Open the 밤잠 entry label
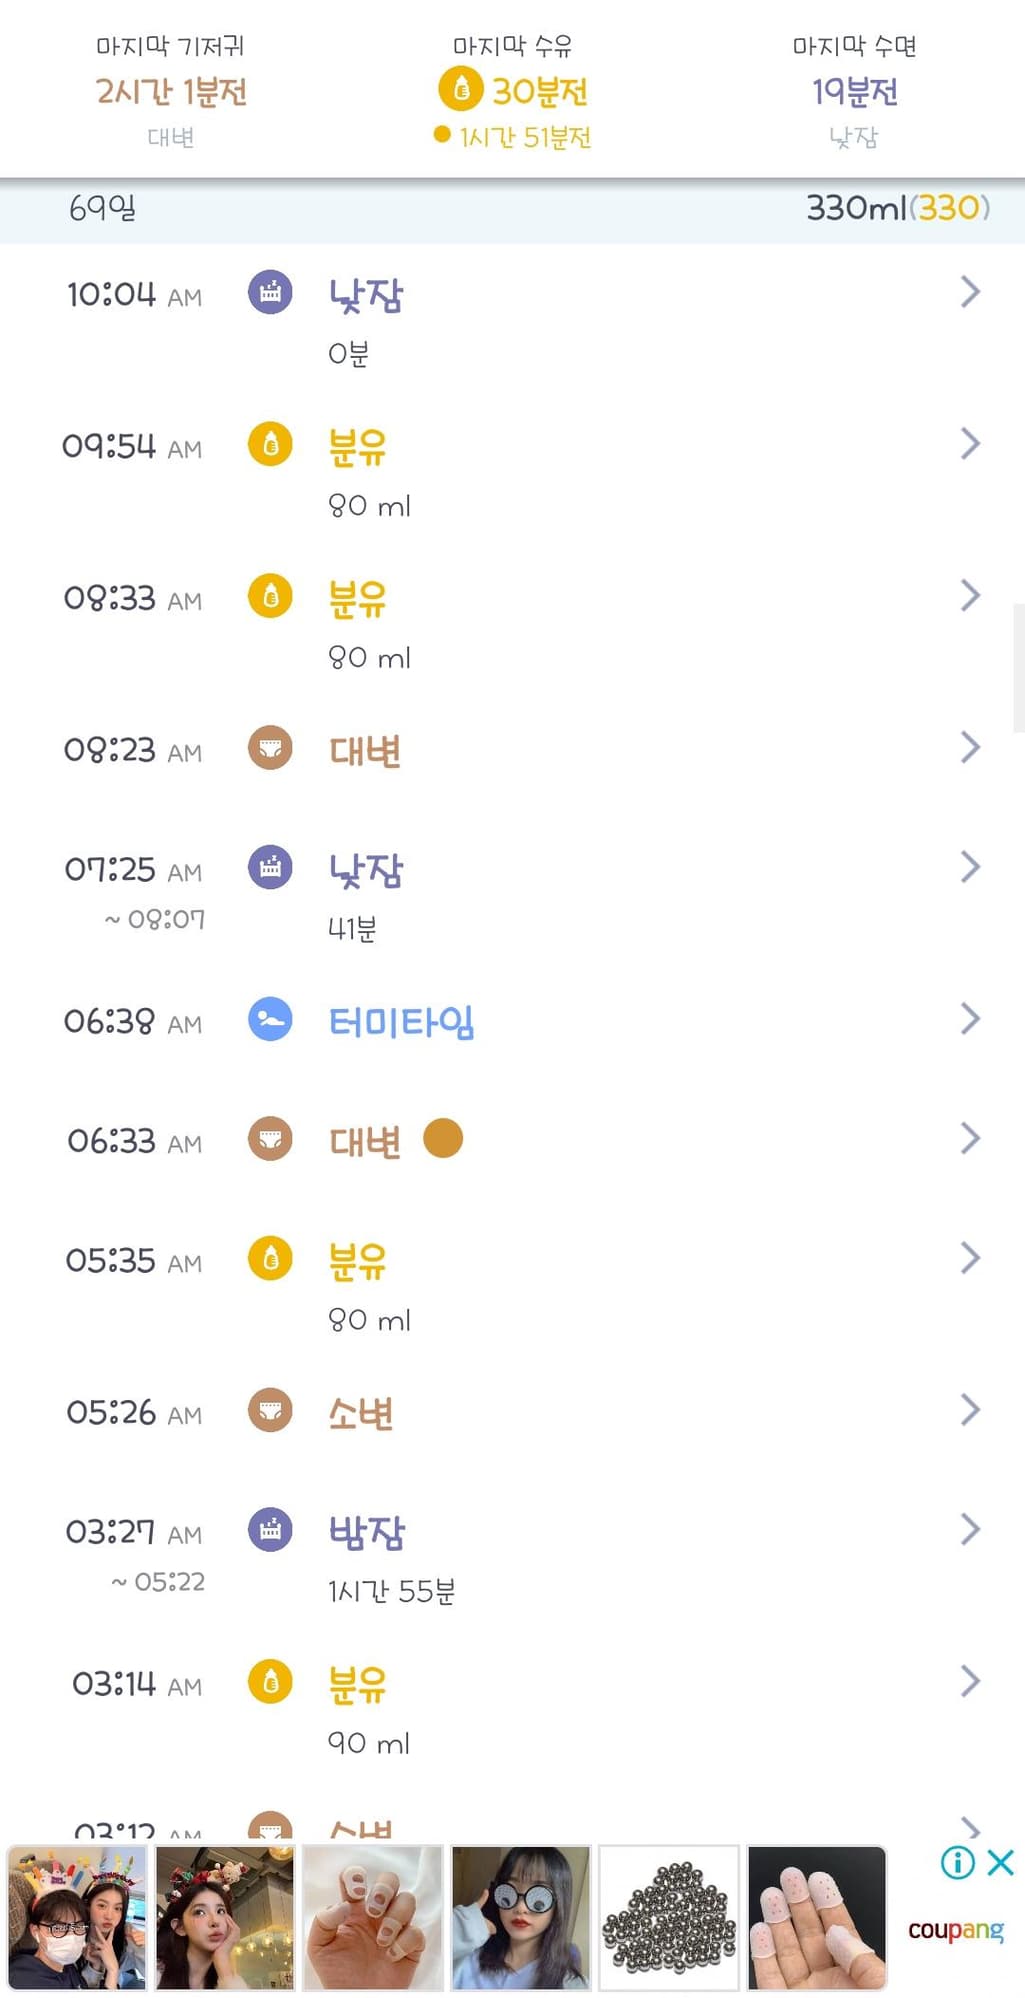 coord(367,1532)
